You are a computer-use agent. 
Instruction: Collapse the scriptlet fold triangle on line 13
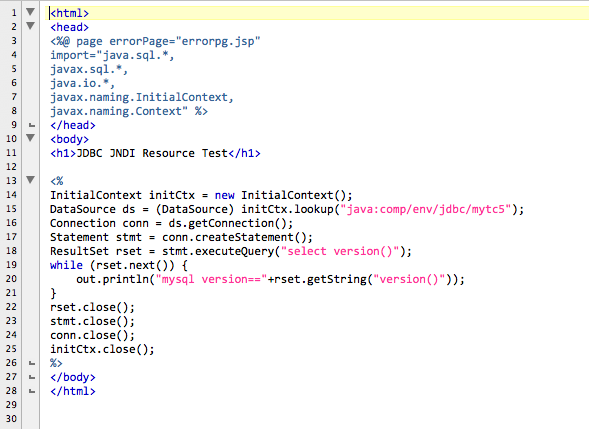pos(30,180)
